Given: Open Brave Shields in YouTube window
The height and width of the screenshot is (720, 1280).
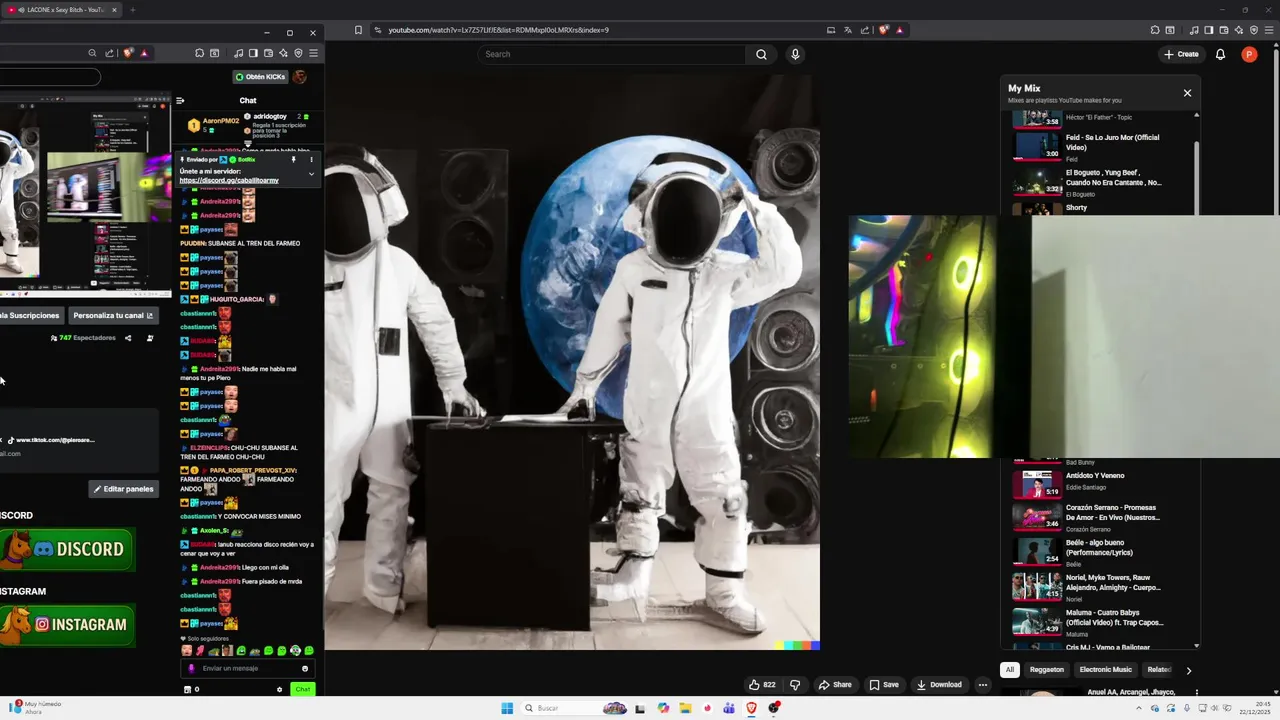Looking at the screenshot, I should pos(884,30).
